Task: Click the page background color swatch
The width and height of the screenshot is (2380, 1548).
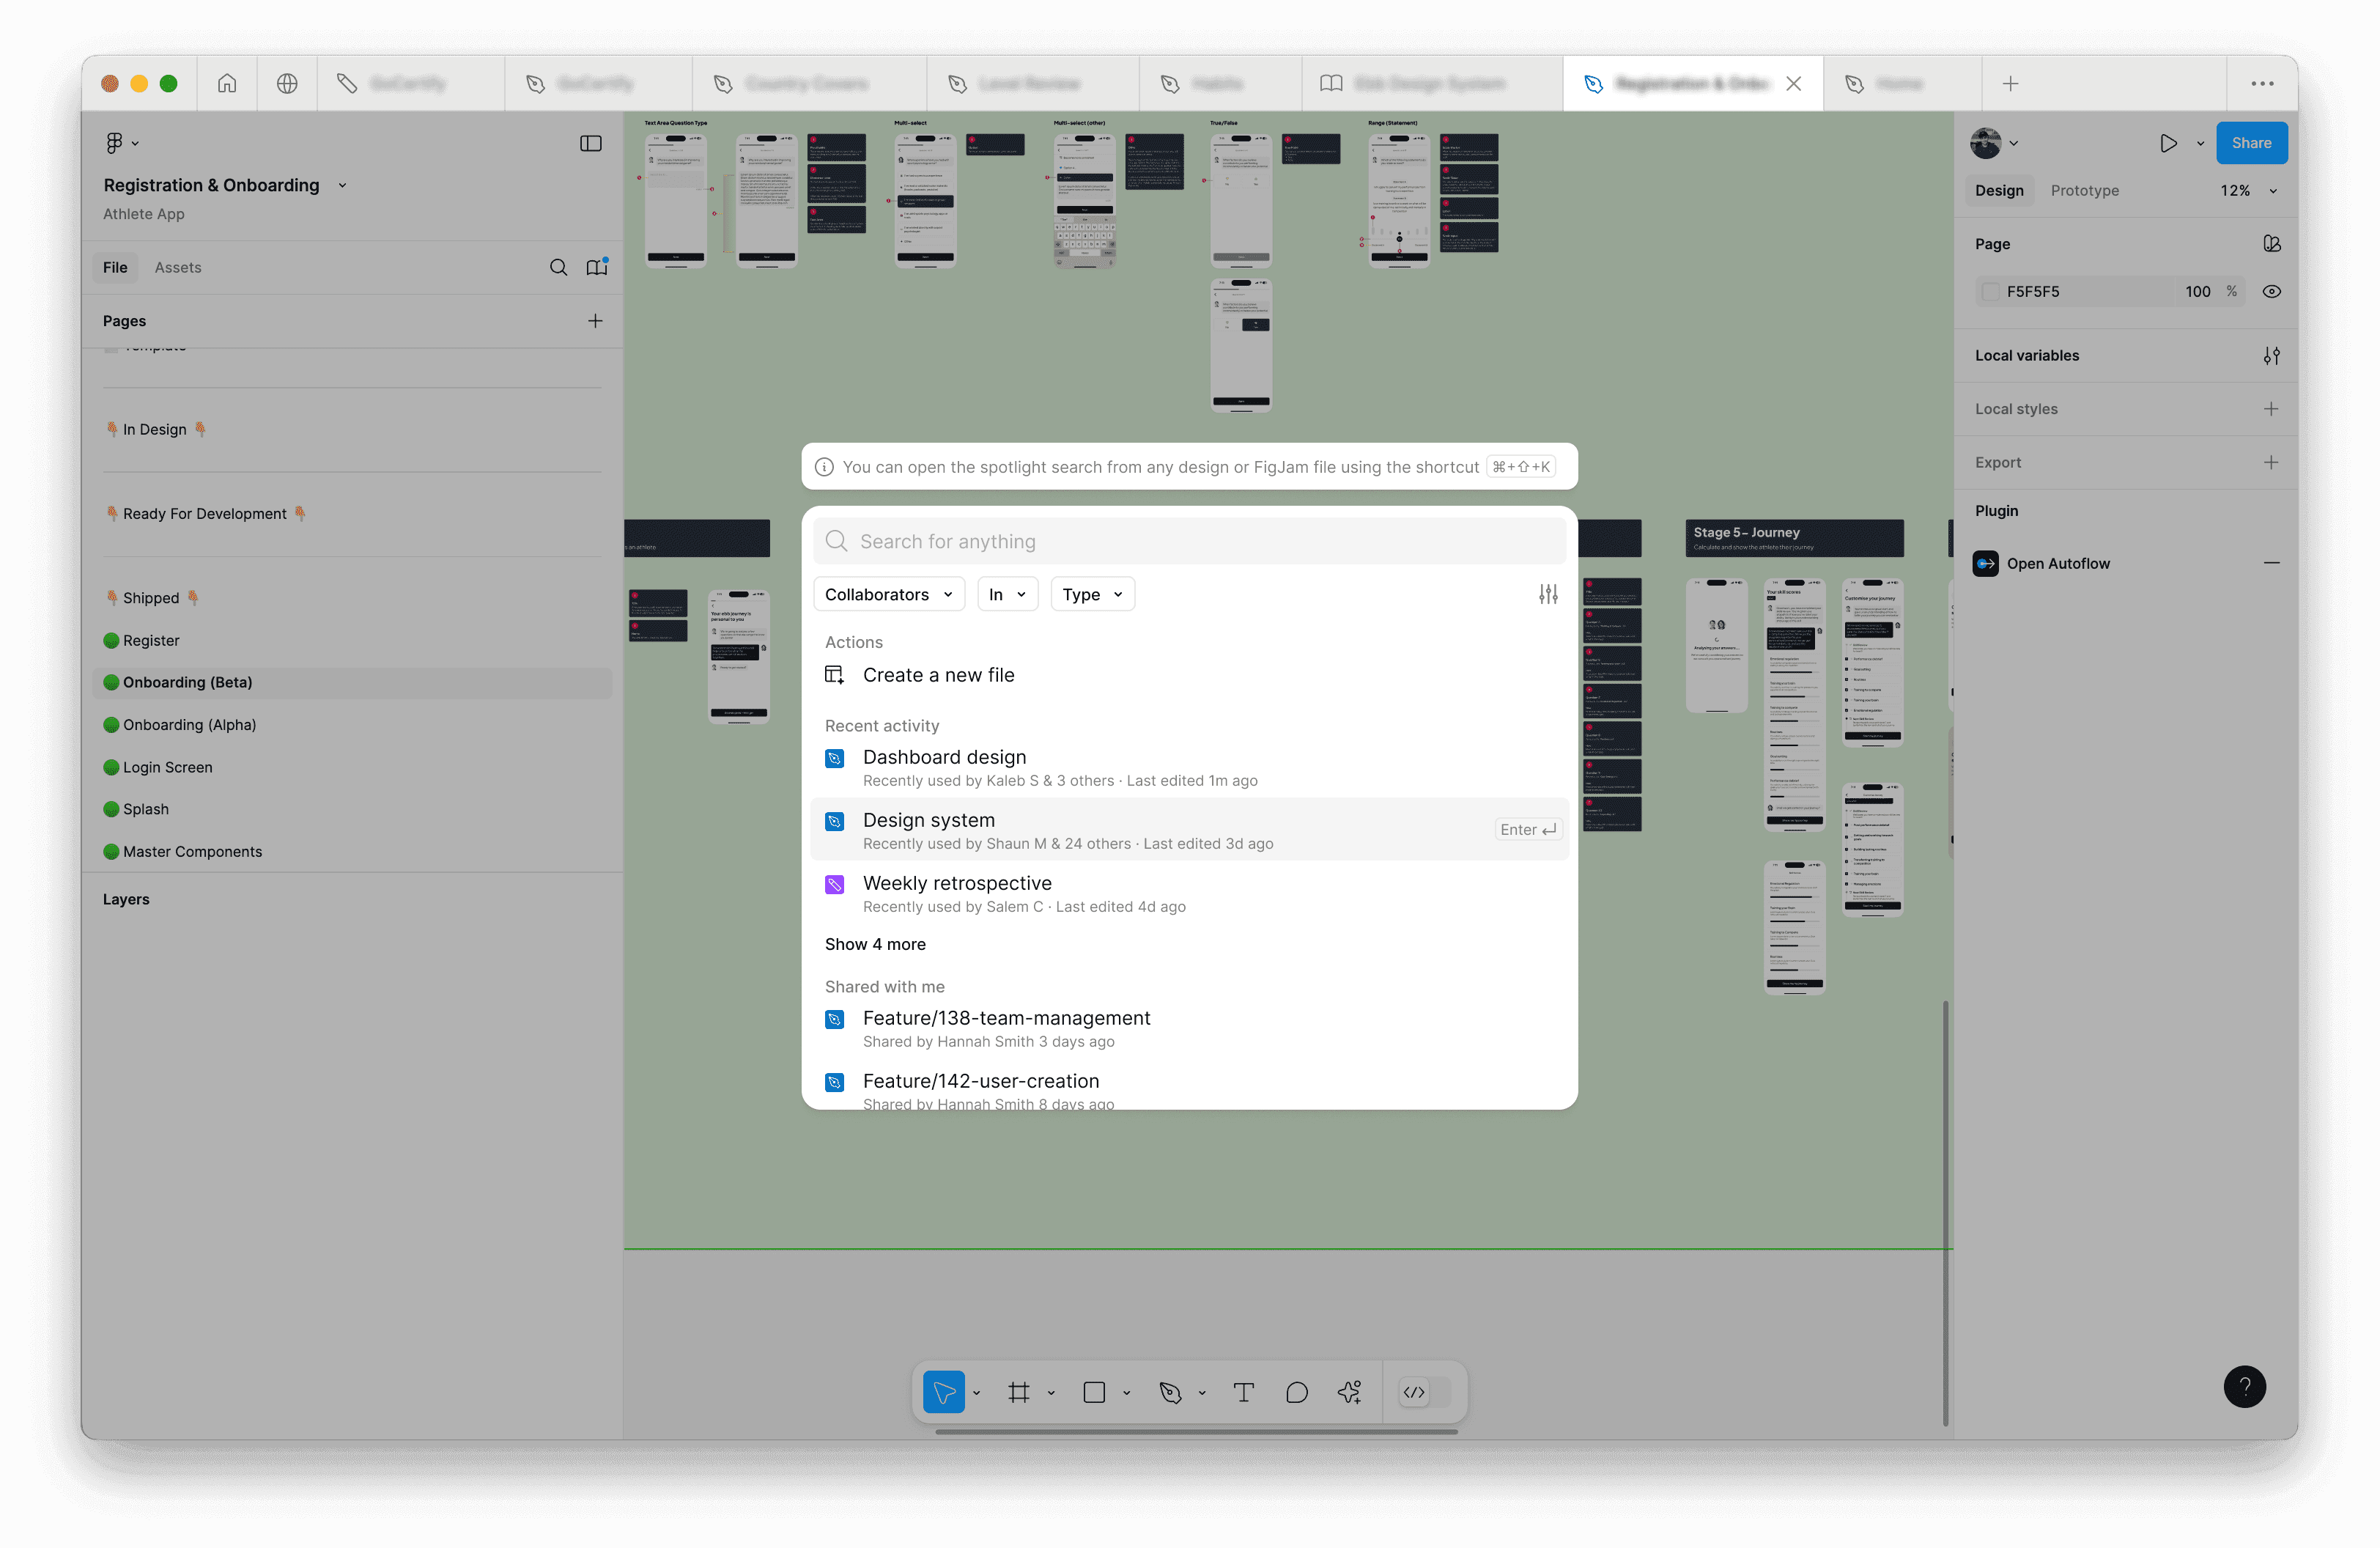Action: pos(1990,292)
